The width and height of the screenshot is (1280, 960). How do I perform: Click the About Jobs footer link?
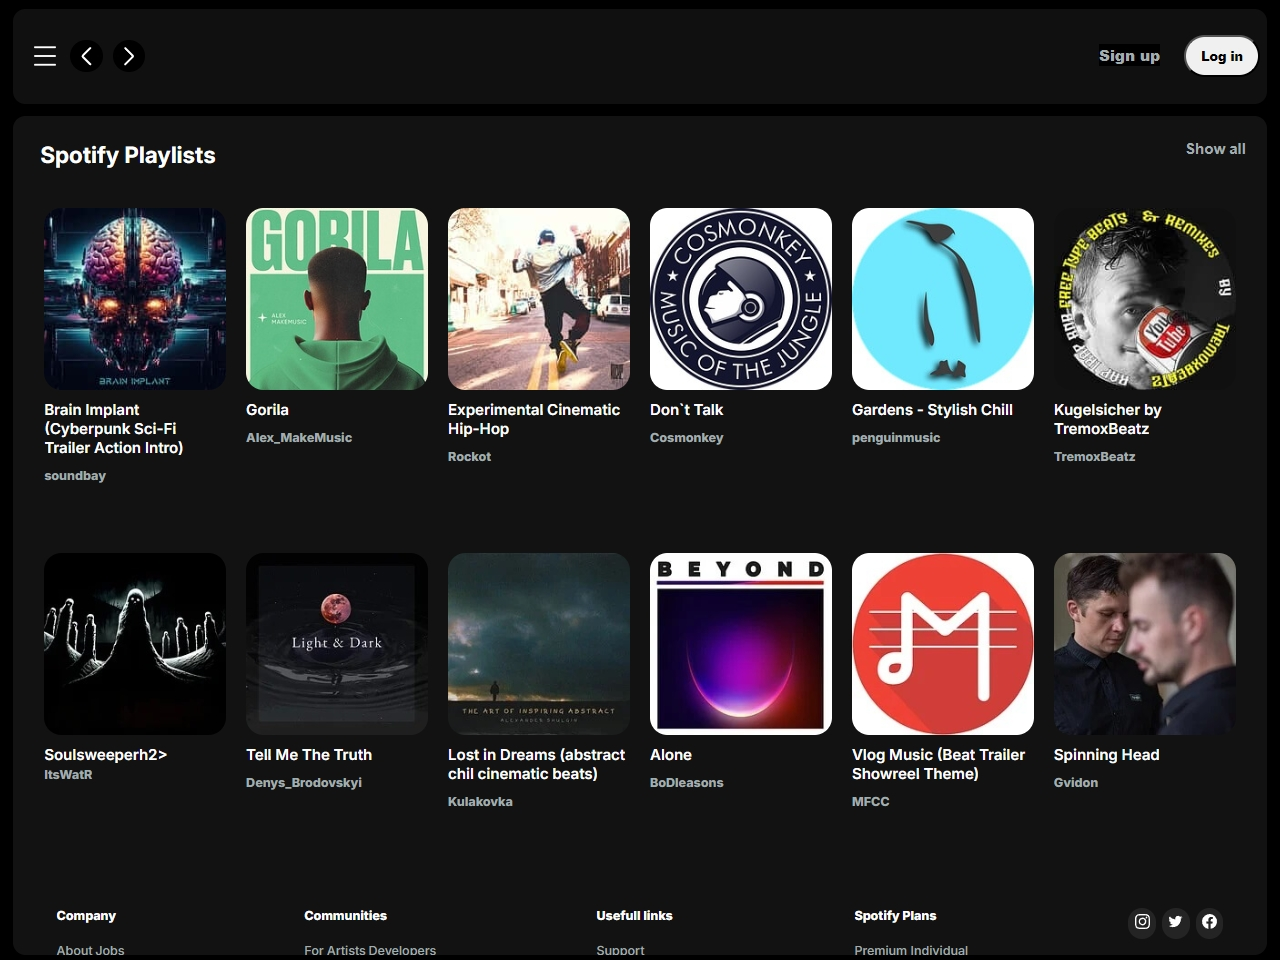90,950
